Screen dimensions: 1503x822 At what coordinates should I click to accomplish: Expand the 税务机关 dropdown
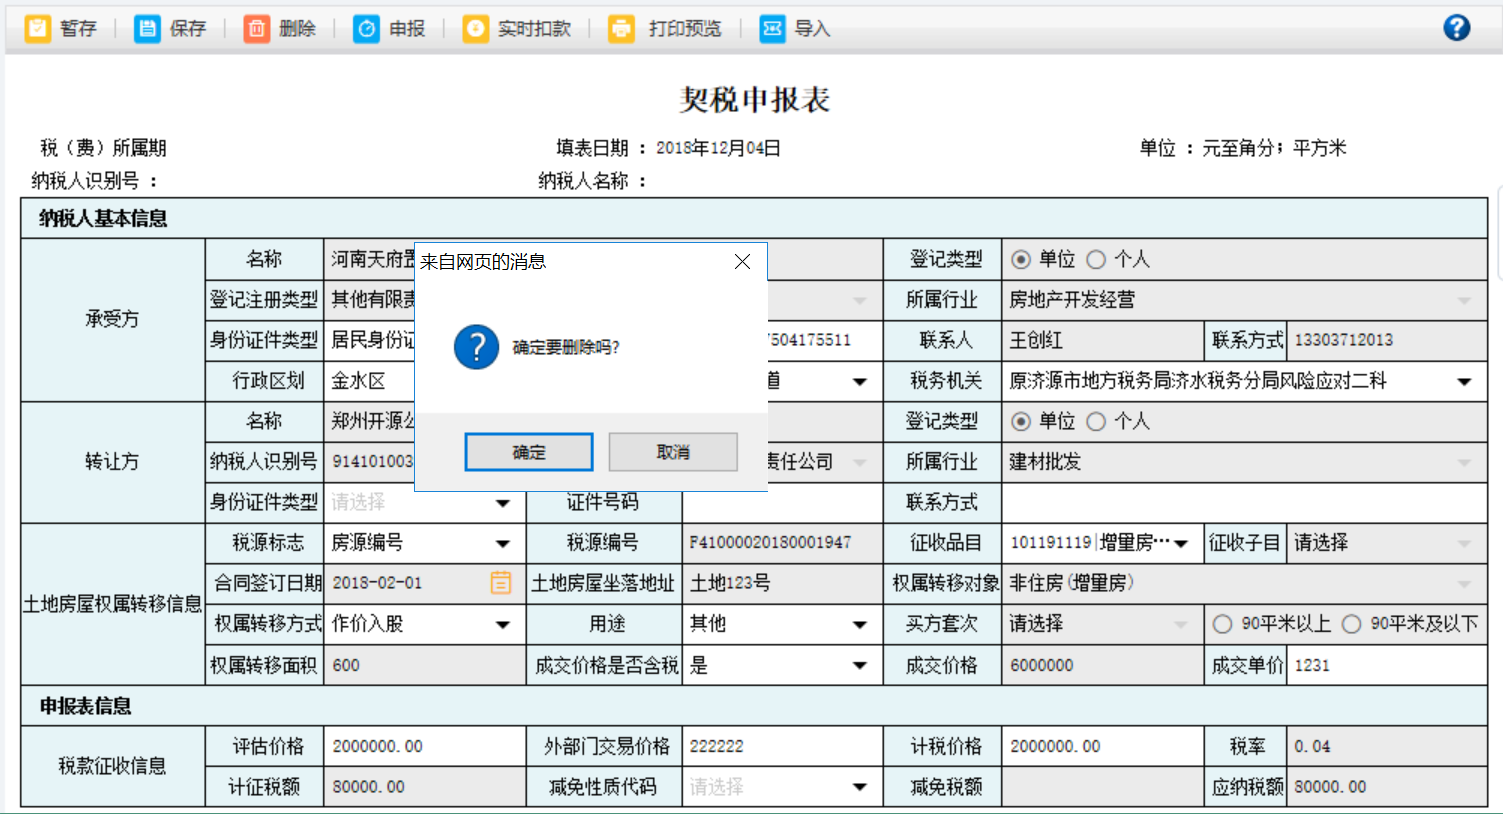1464,382
